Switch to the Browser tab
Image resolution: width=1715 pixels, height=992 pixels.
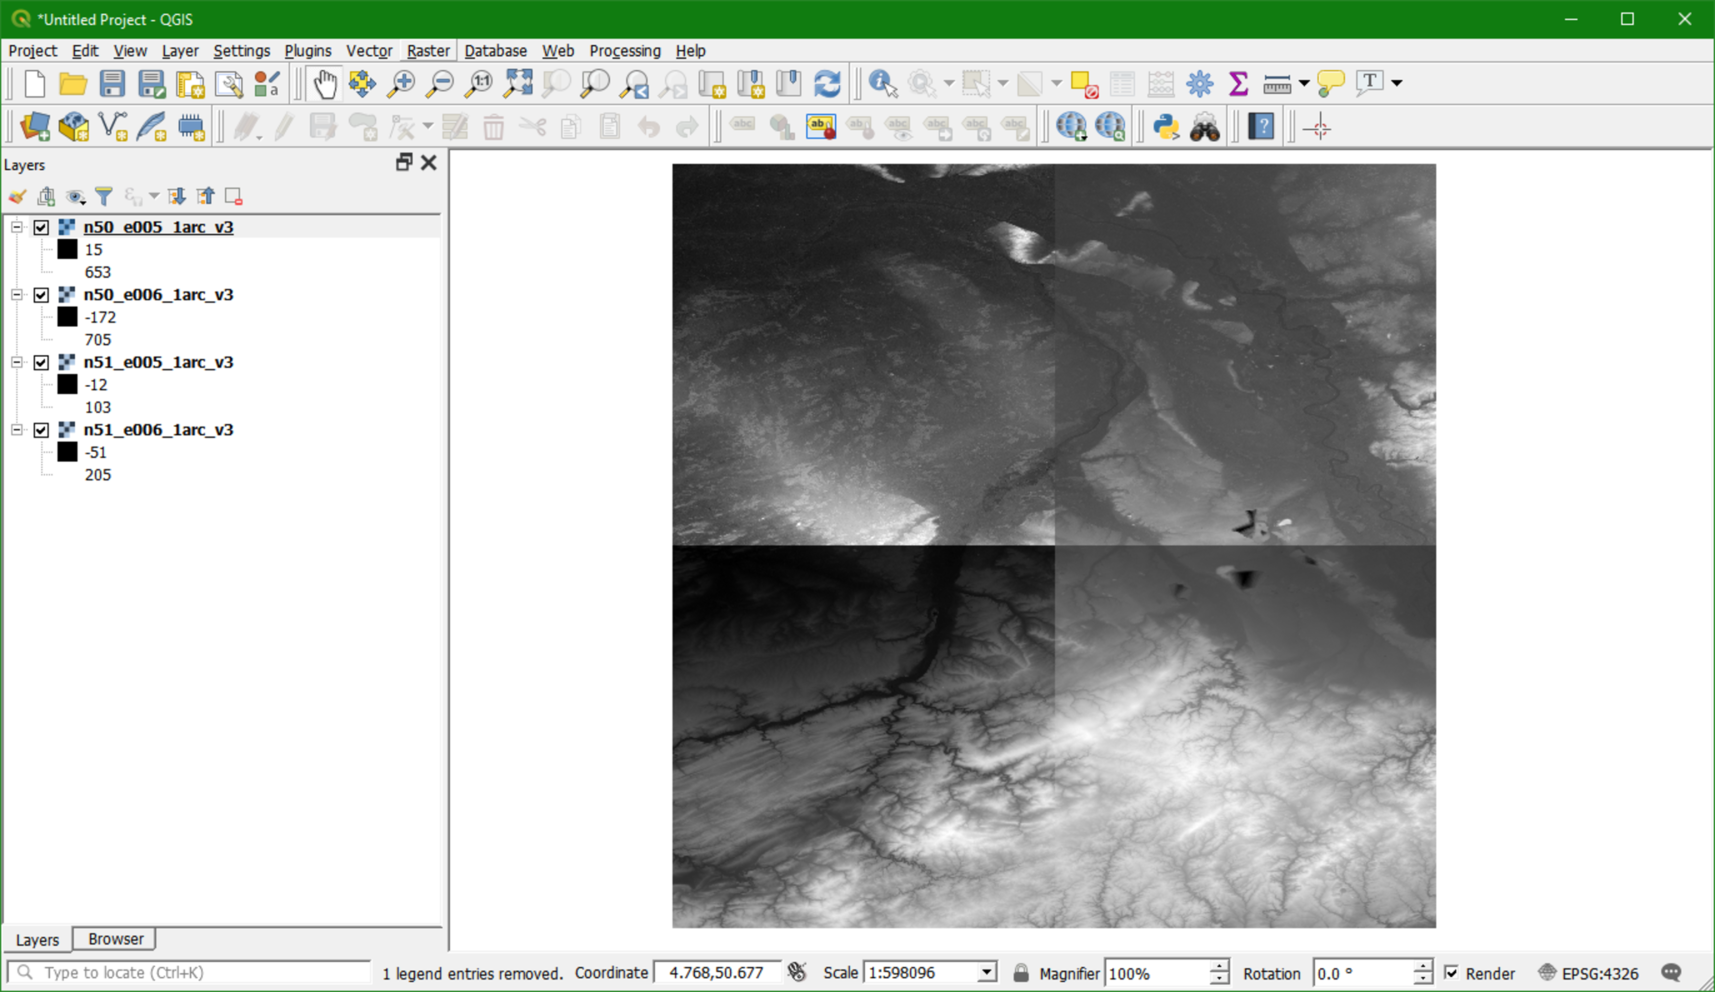[x=114, y=938]
